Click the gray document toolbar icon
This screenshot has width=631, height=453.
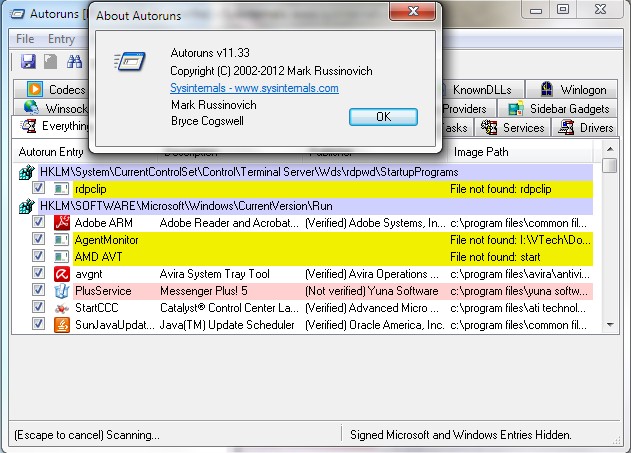[51, 62]
